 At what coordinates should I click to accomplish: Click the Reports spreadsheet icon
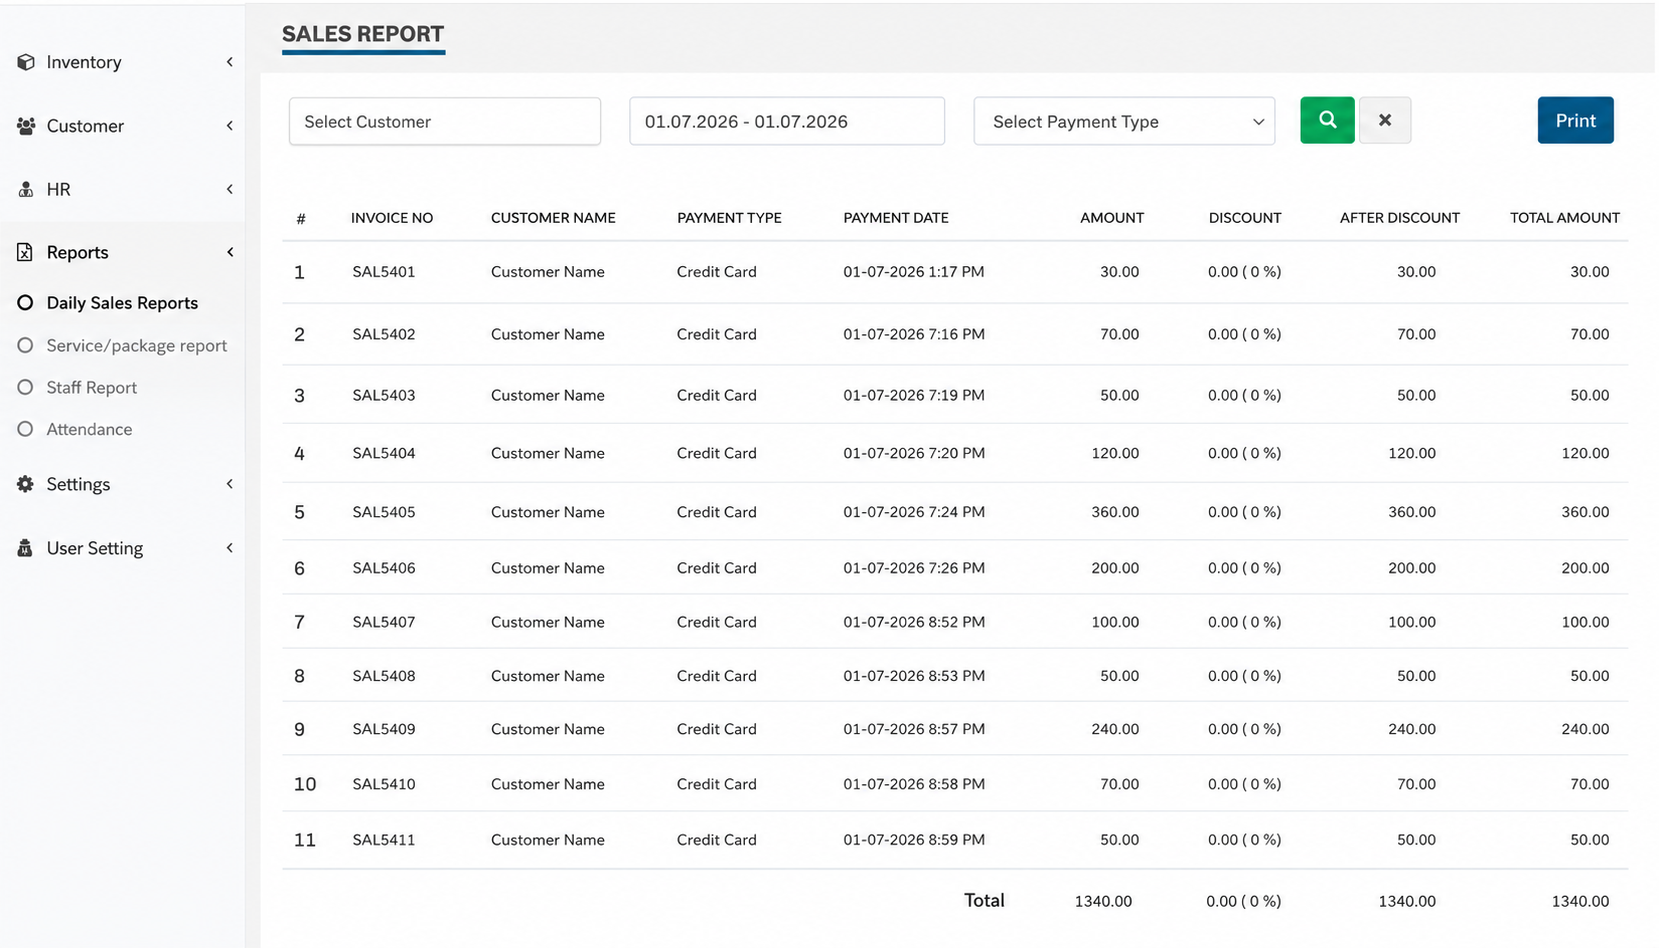(25, 252)
